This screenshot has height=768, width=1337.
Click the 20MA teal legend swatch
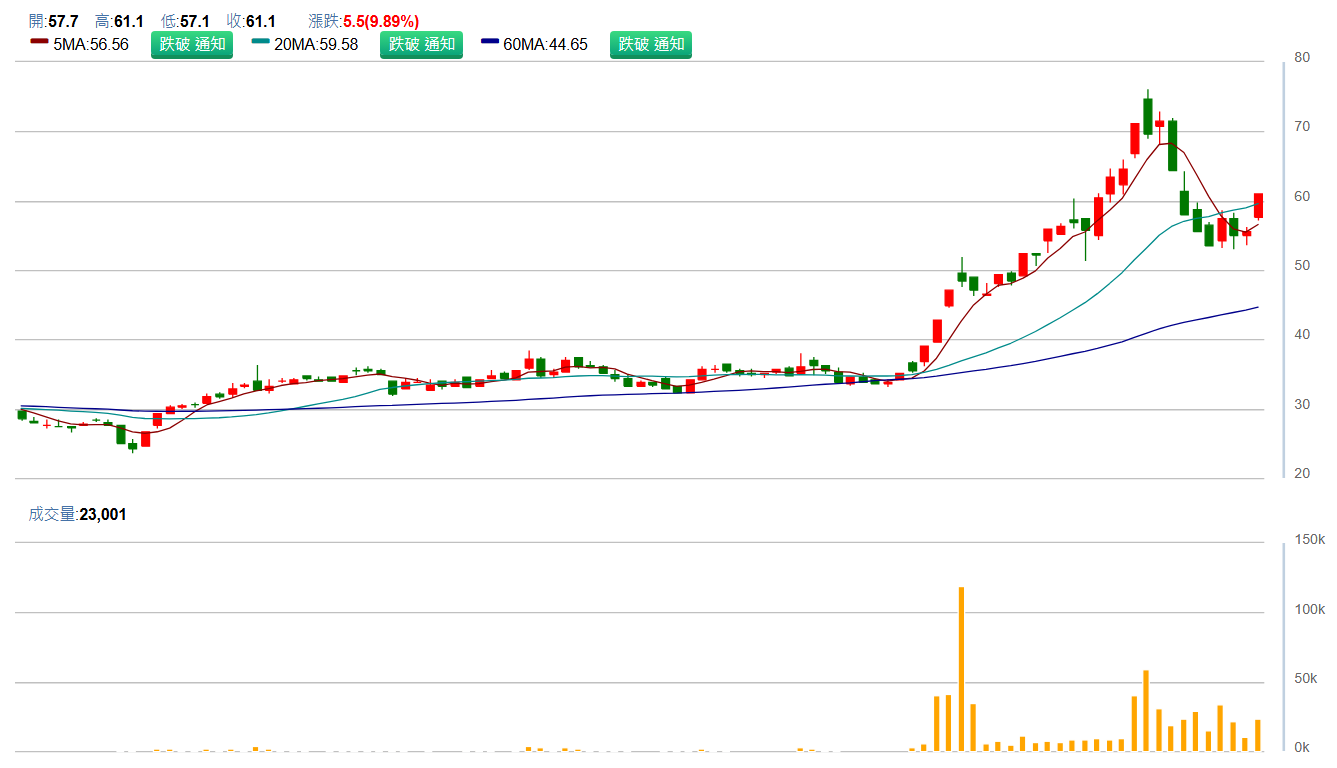[260, 41]
